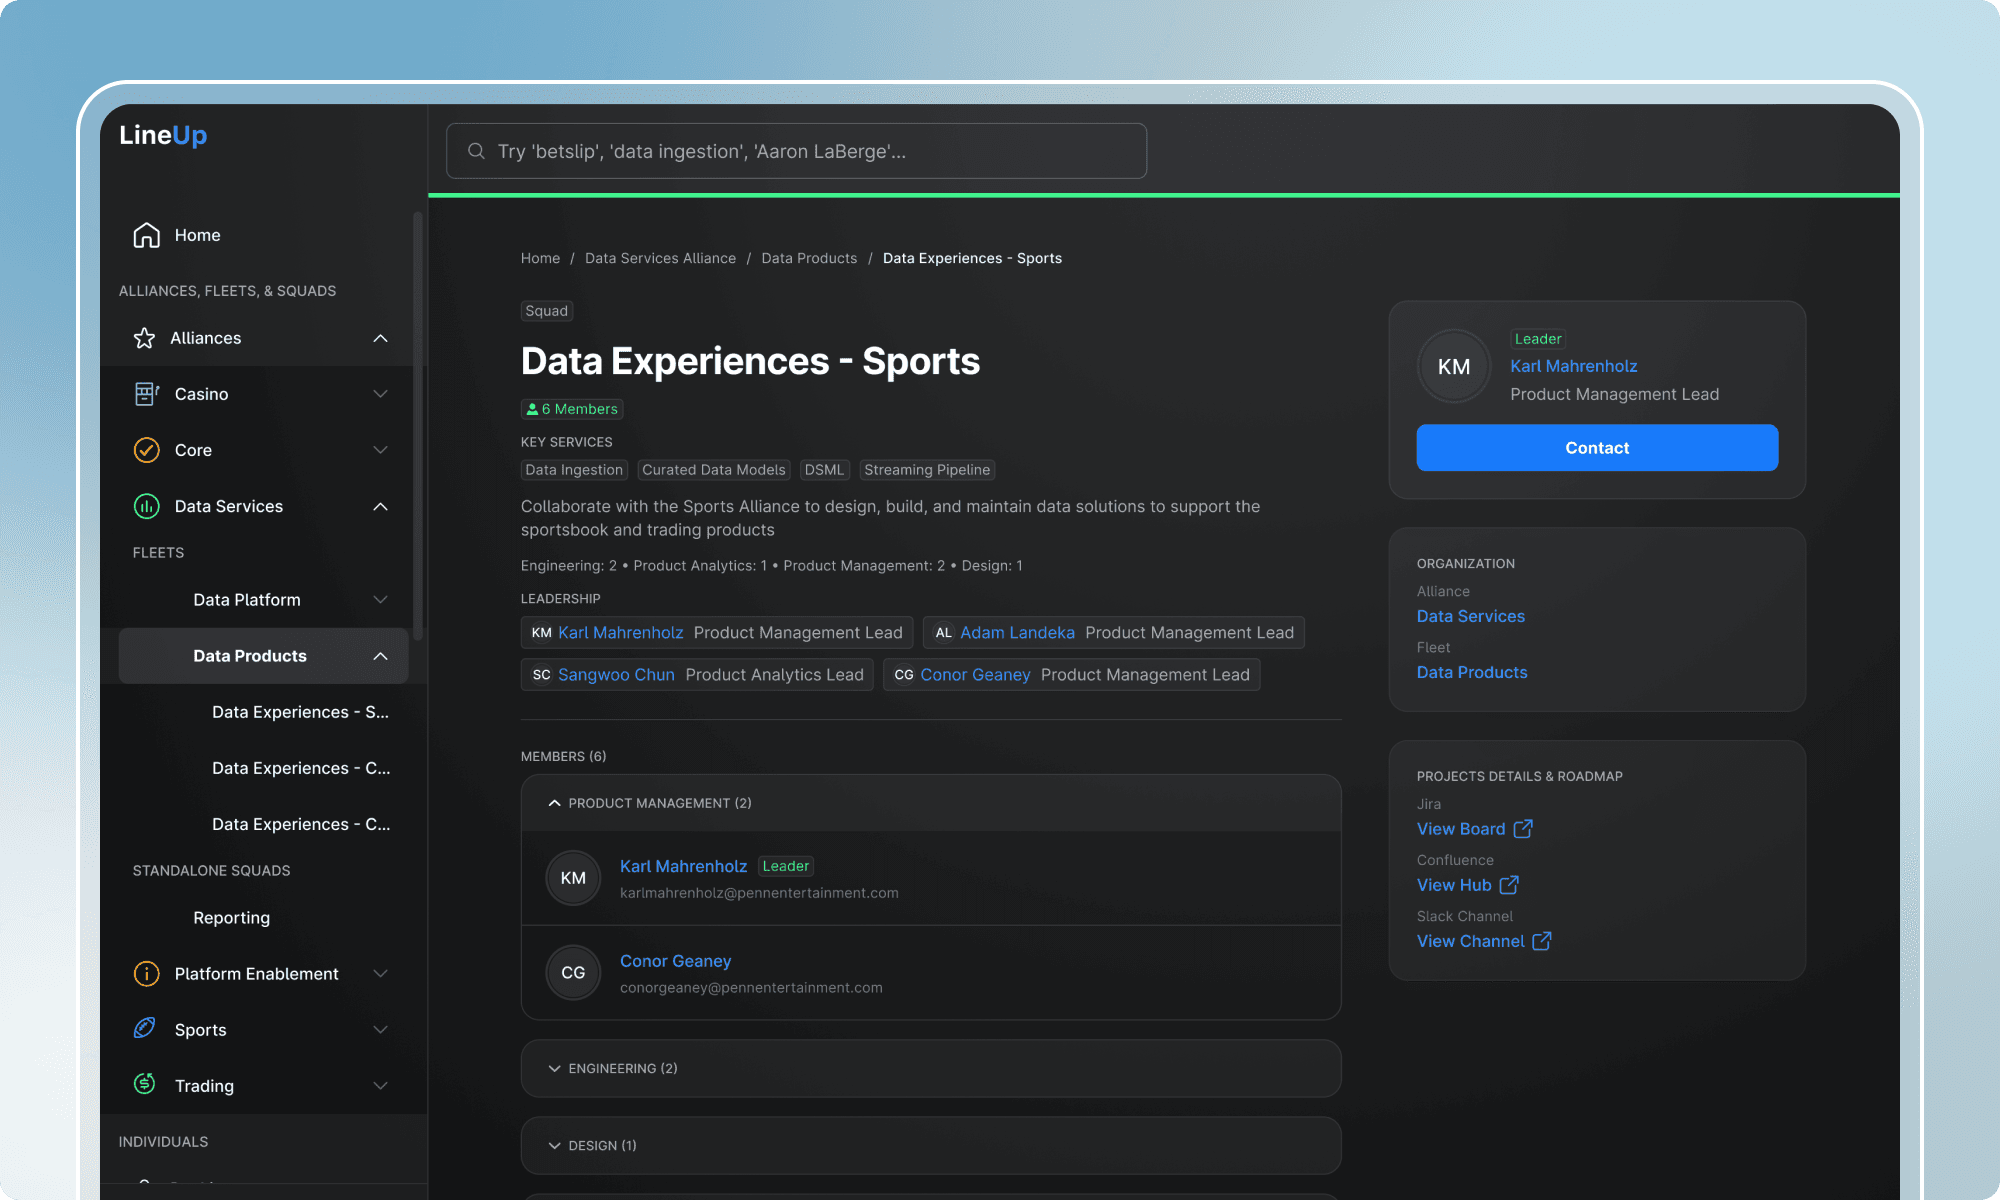Expand the Engineering members section
This screenshot has height=1200, width=2000.
[x=554, y=1068]
